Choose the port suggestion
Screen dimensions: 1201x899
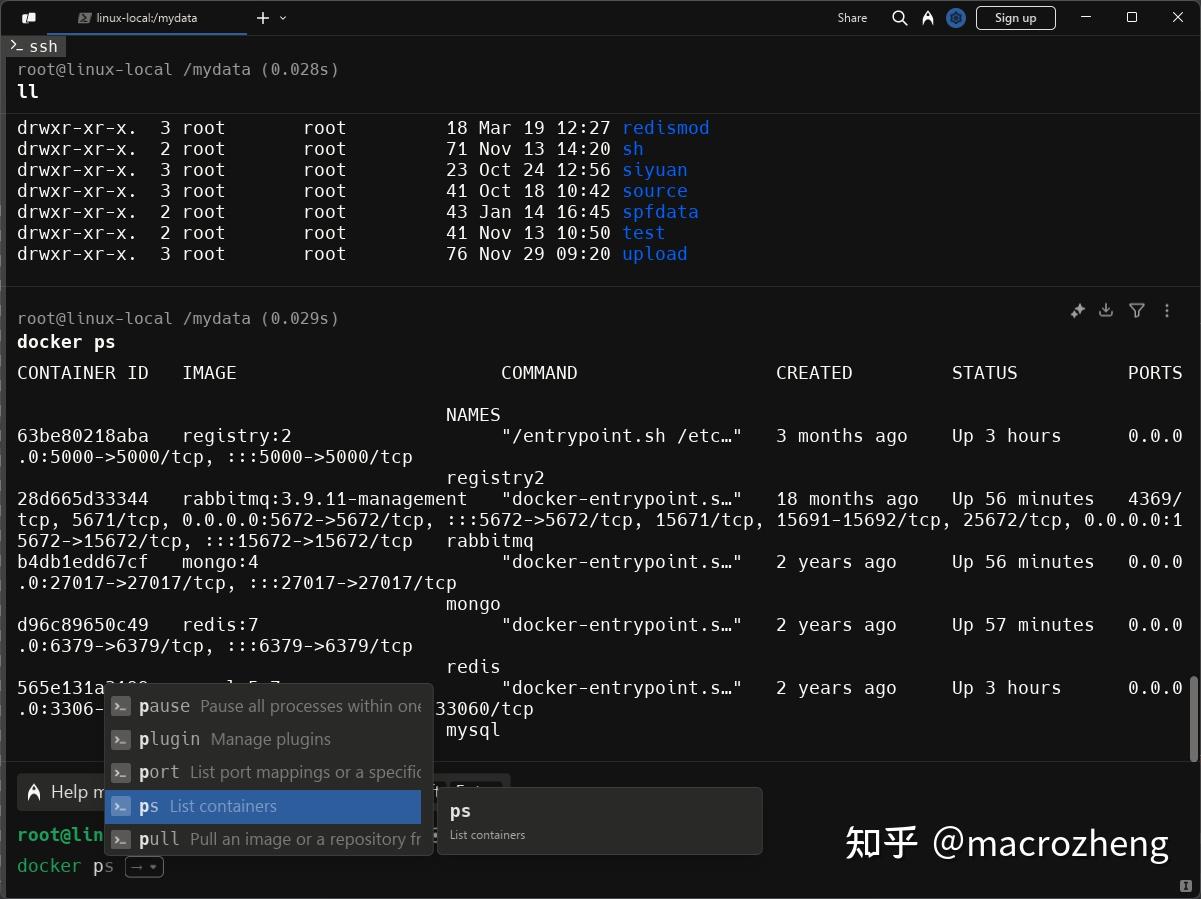[264, 772]
